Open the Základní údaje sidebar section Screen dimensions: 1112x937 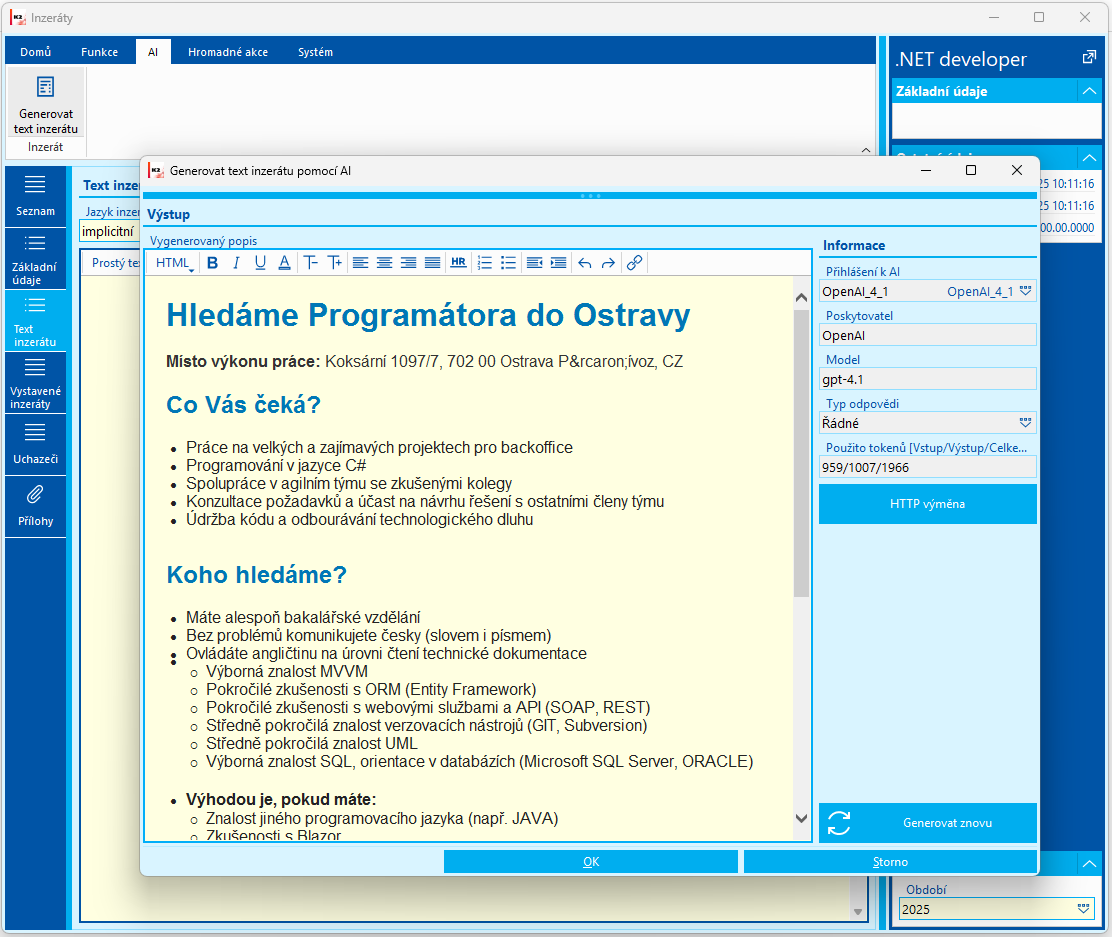point(35,259)
